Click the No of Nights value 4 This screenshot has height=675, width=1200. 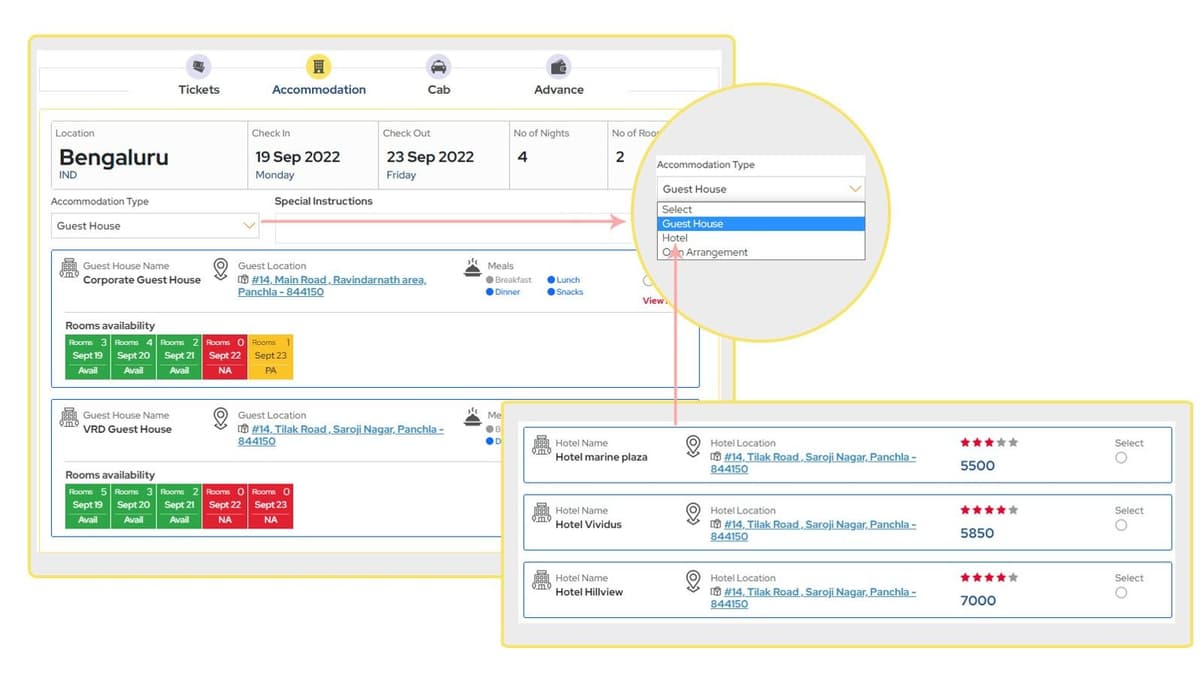click(x=522, y=157)
